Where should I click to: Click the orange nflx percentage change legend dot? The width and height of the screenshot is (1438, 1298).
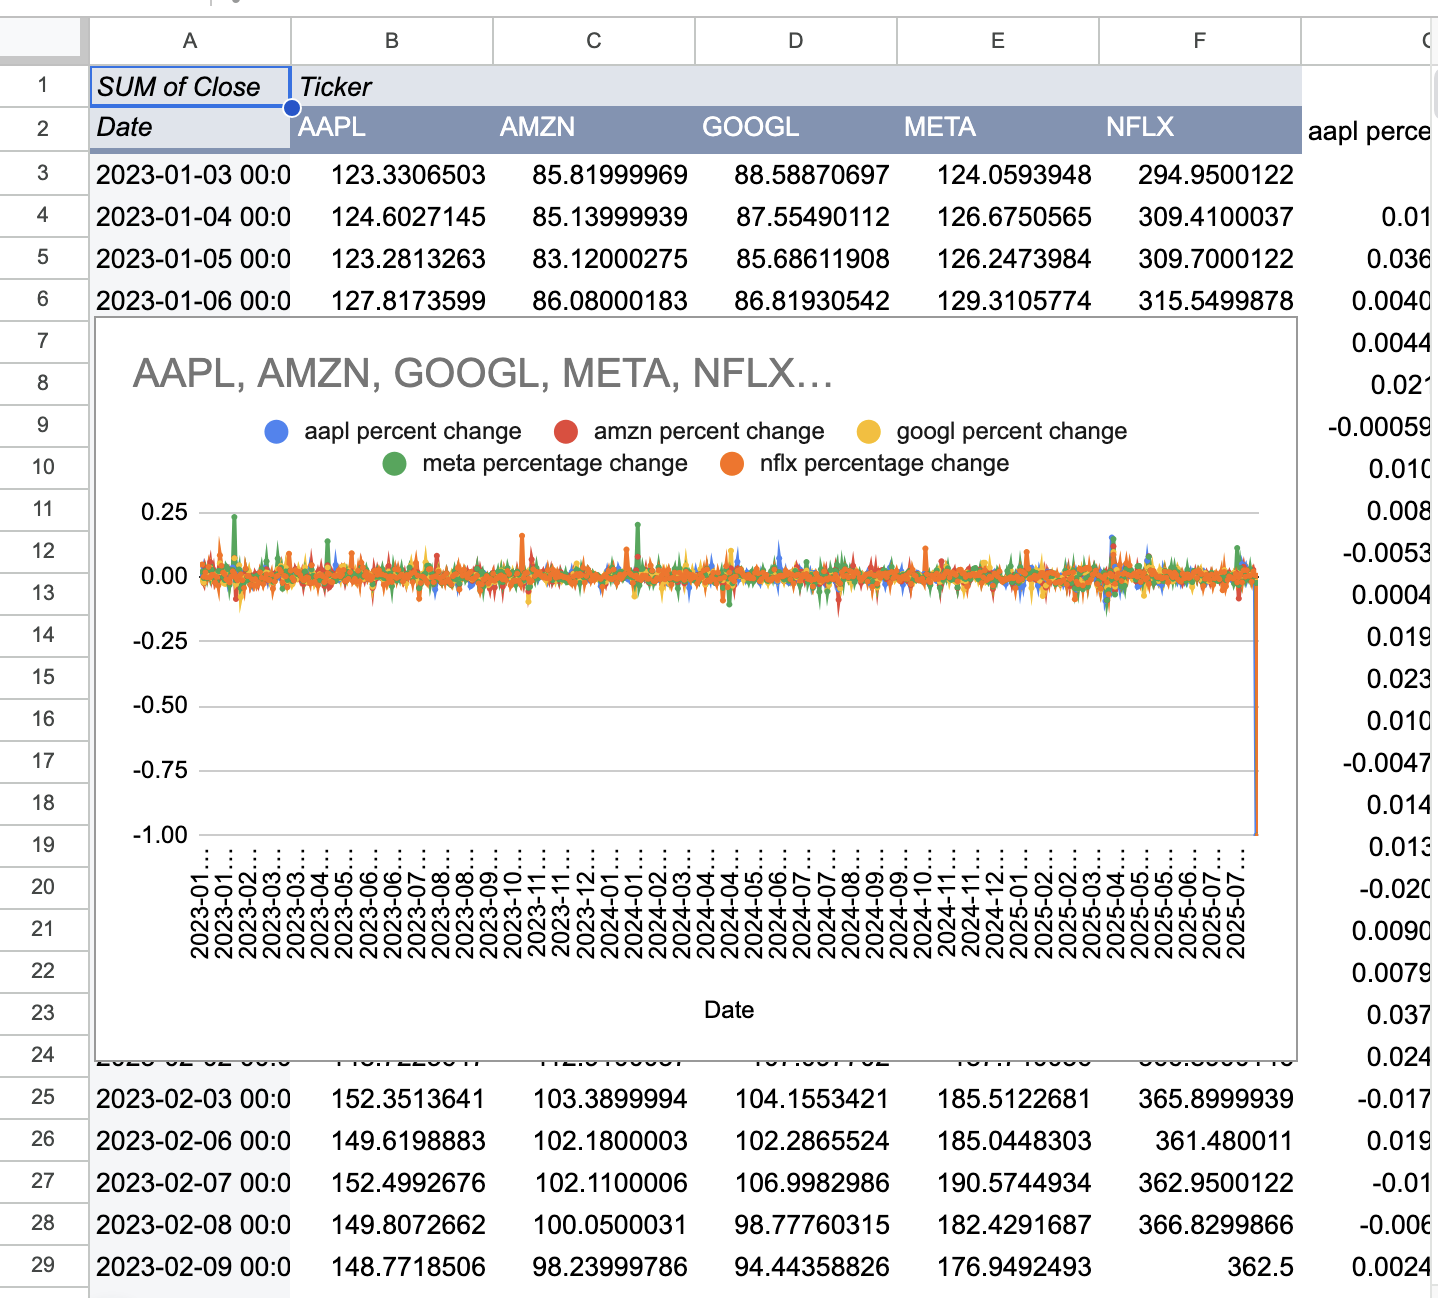[732, 464]
